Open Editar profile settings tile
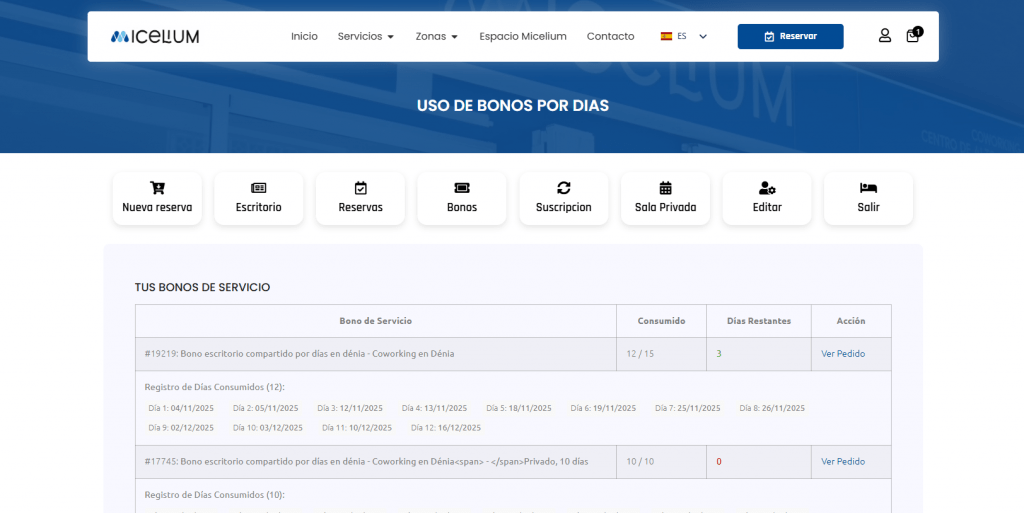 (767, 198)
